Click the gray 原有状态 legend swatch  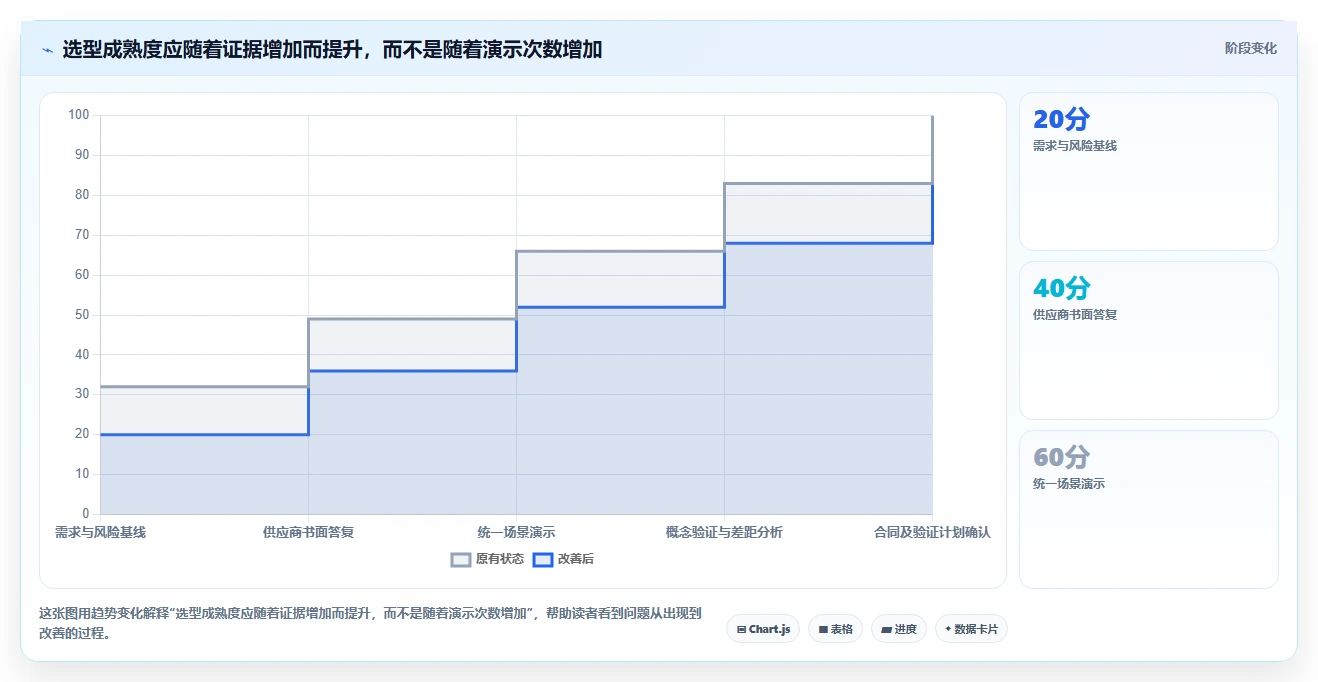tap(461, 560)
